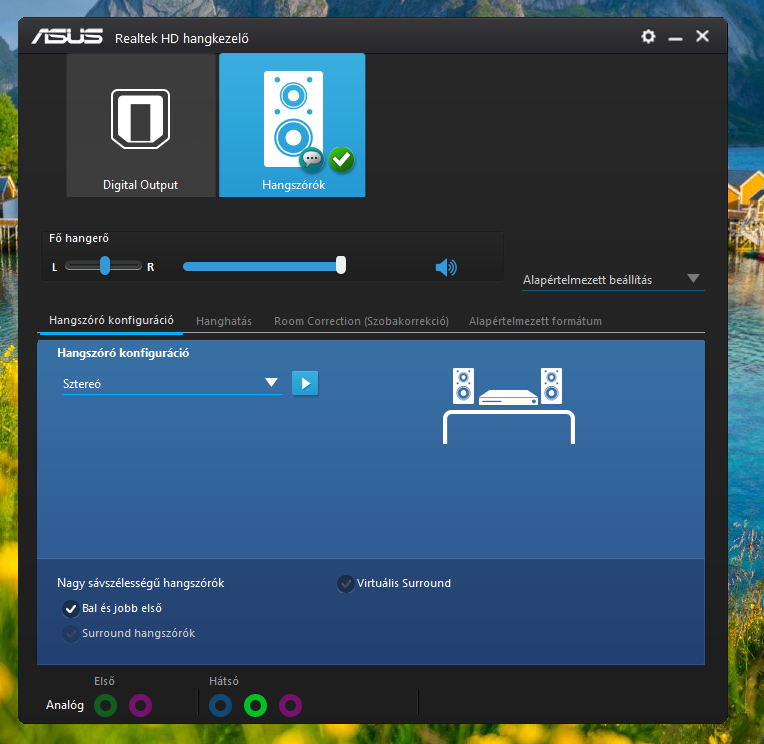Screen dimensions: 764x744
Task: Click the green checkmark default device badge
Action: pos(342,159)
